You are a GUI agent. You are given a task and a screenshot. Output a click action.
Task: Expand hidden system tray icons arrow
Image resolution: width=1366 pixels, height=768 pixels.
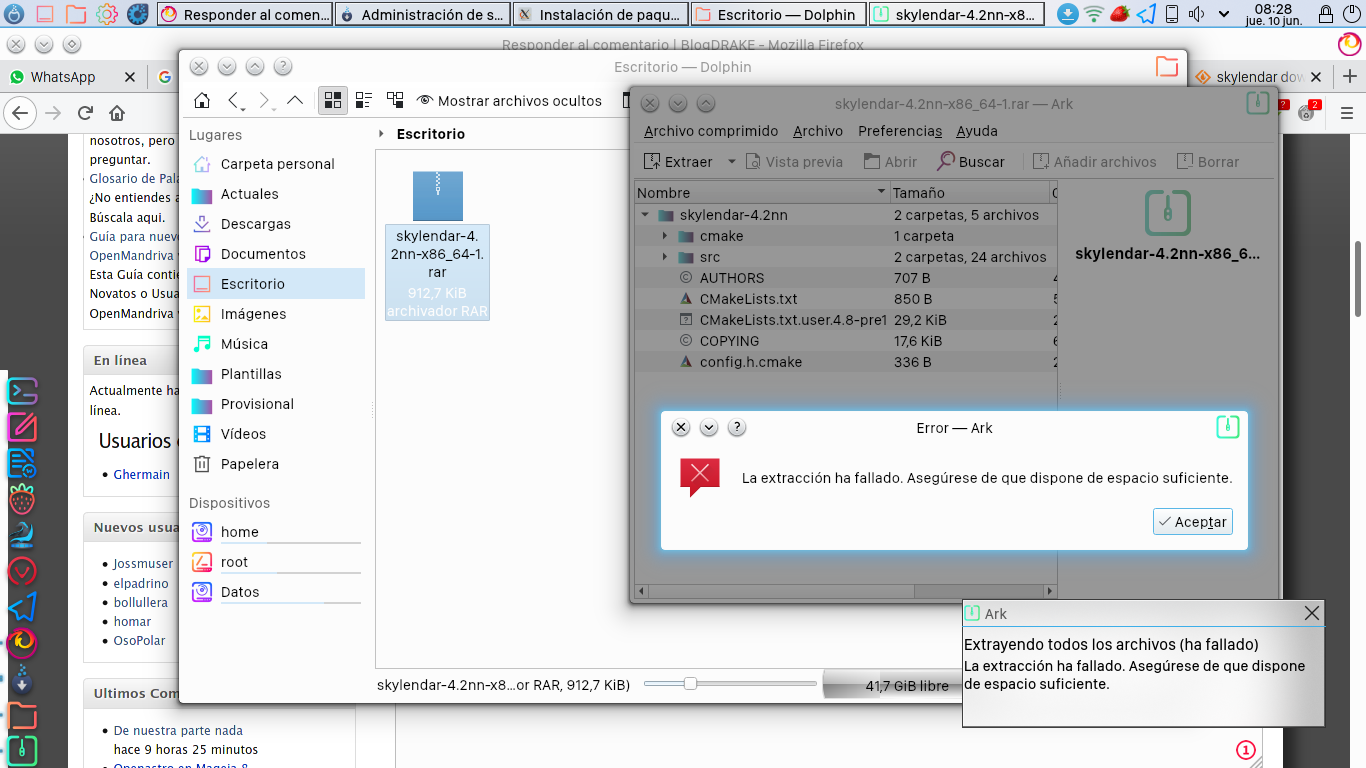[1222, 14]
